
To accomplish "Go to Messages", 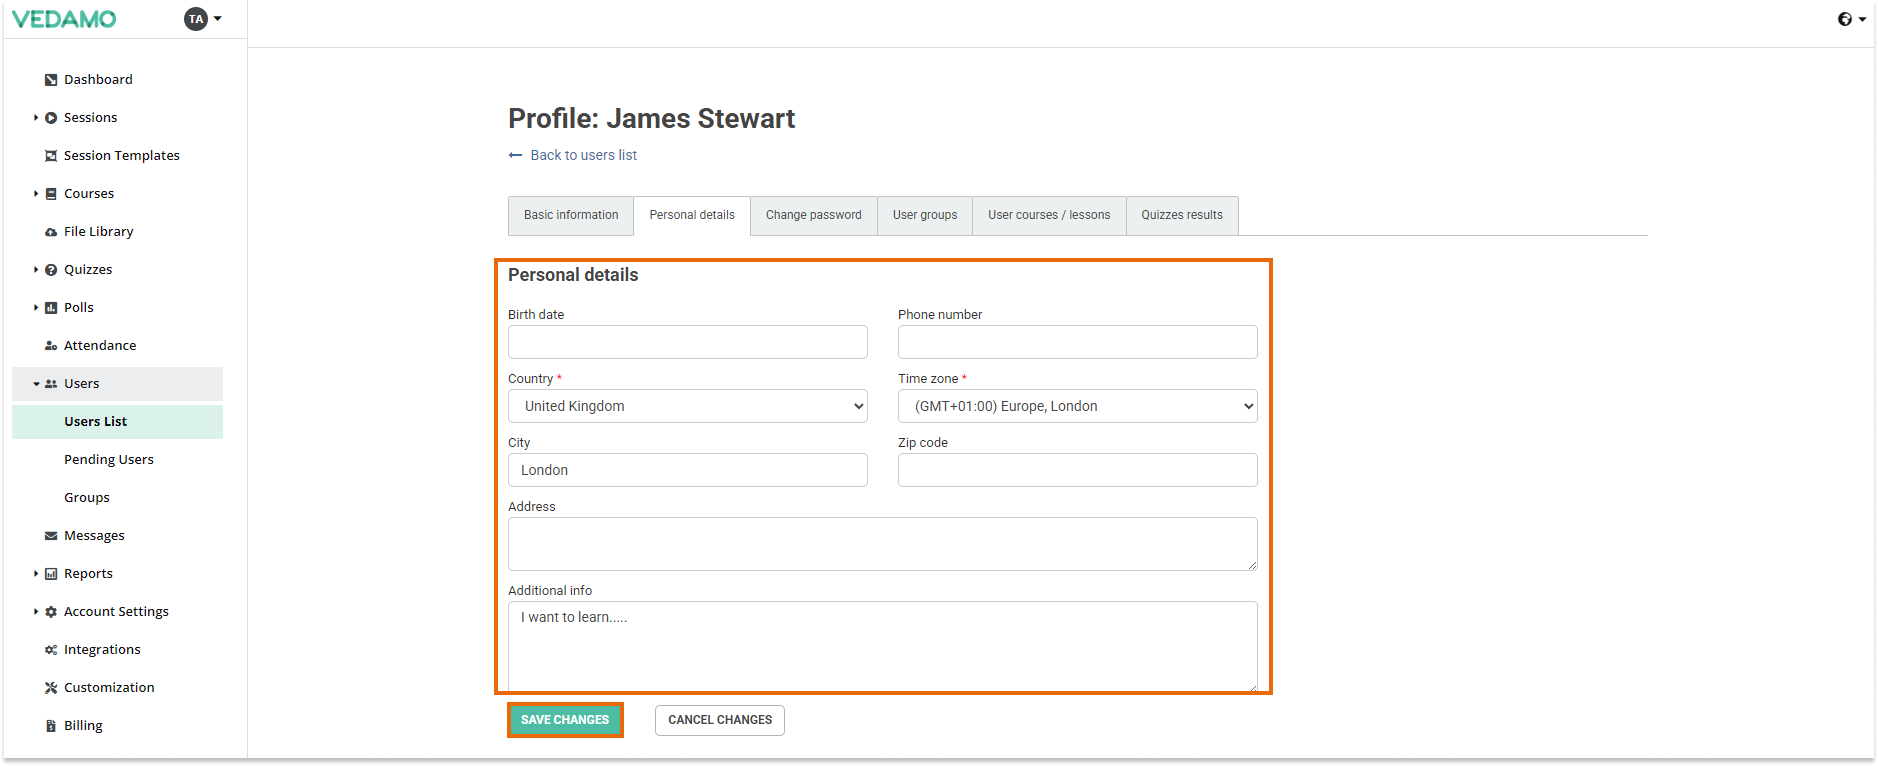I will tap(94, 536).
